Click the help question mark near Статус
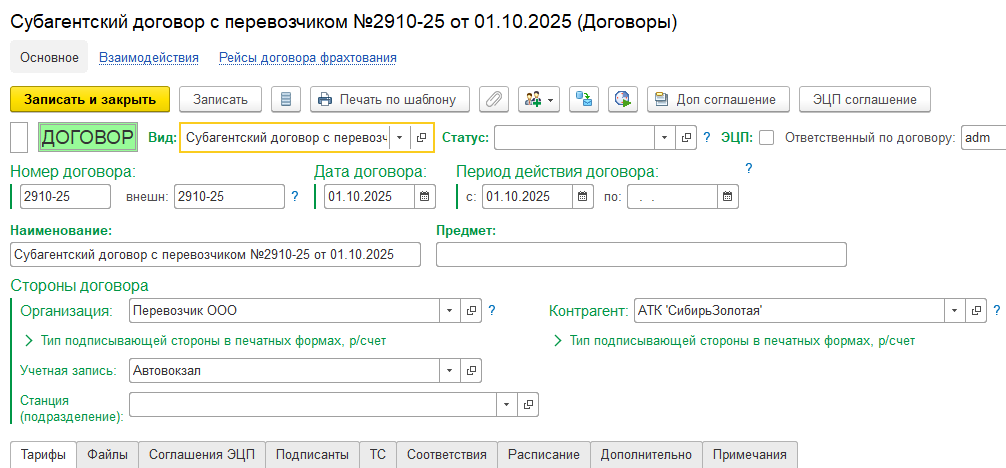The image size is (1006, 468). [x=707, y=138]
